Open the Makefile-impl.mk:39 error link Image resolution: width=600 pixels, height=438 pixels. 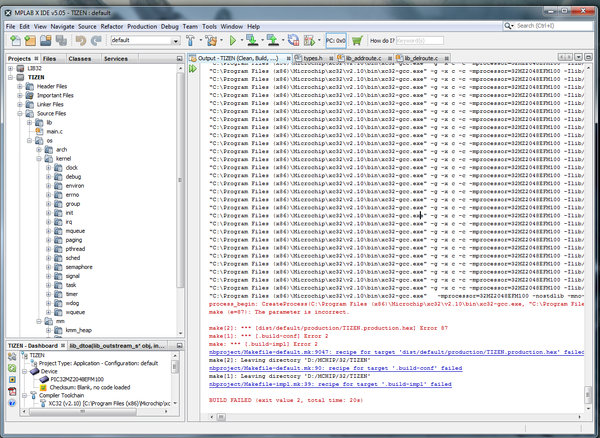coord(330,384)
